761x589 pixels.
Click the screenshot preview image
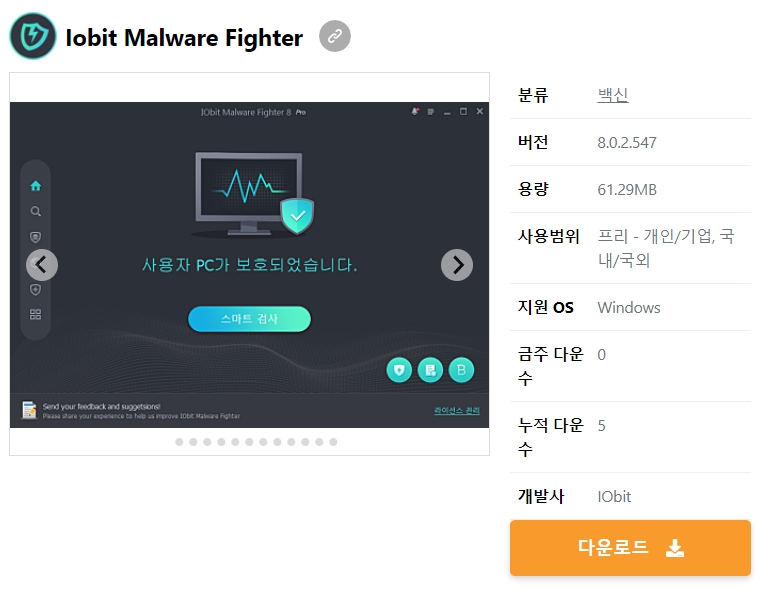coord(249,264)
